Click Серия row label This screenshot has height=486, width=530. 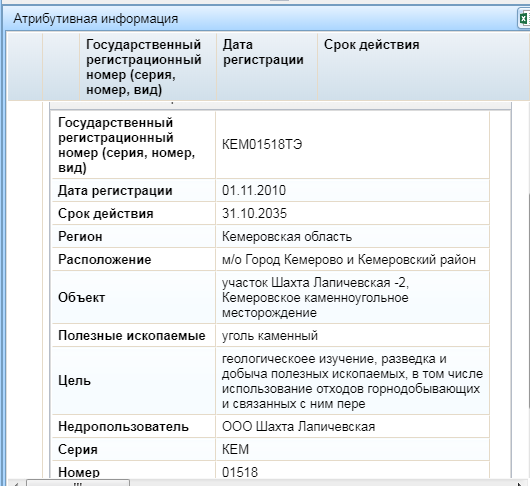78,449
